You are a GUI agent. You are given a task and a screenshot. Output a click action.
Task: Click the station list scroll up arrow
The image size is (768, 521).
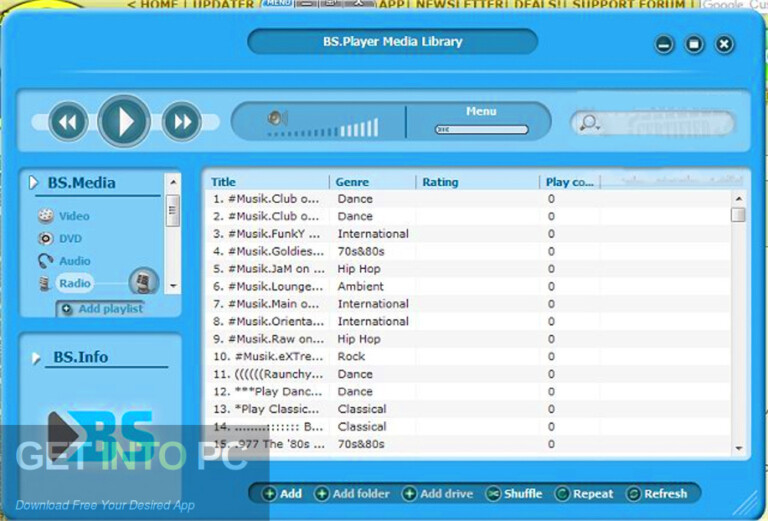pyautogui.click(x=739, y=198)
